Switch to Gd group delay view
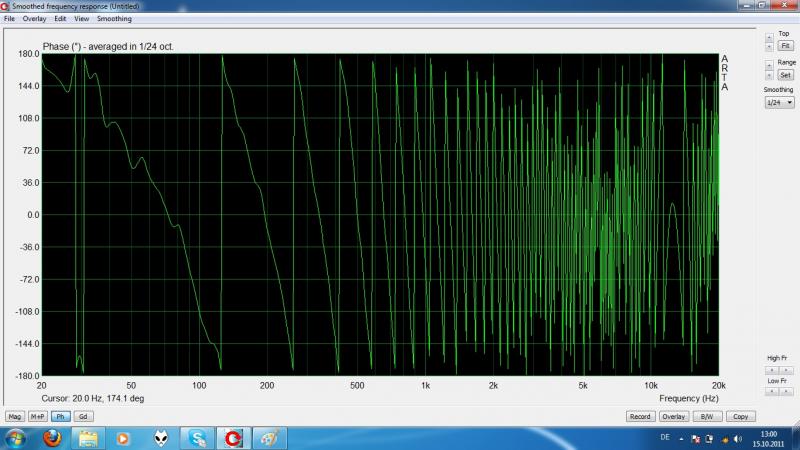800x450 pixels. (x=83, y=416)
